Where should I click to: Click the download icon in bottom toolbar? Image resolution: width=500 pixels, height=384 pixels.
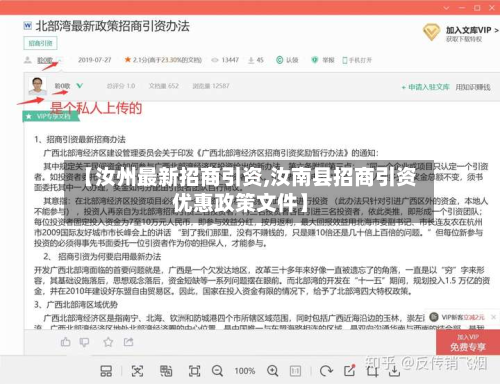[394, 371]
